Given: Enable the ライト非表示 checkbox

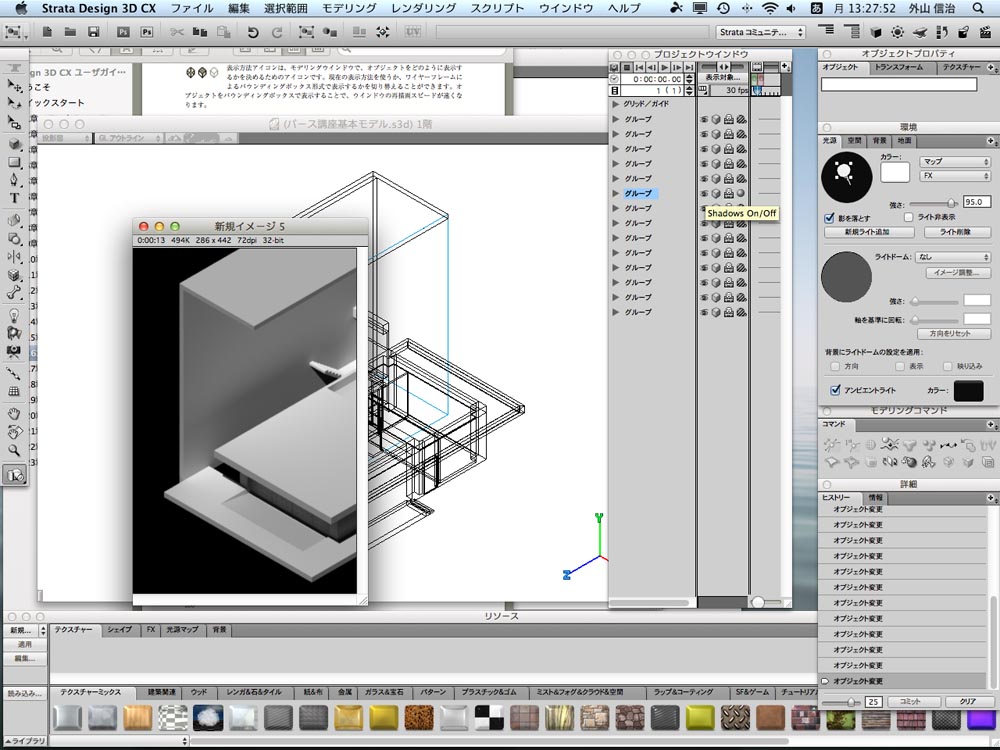Looking at the screenshot, I should [x=909, y=217].
